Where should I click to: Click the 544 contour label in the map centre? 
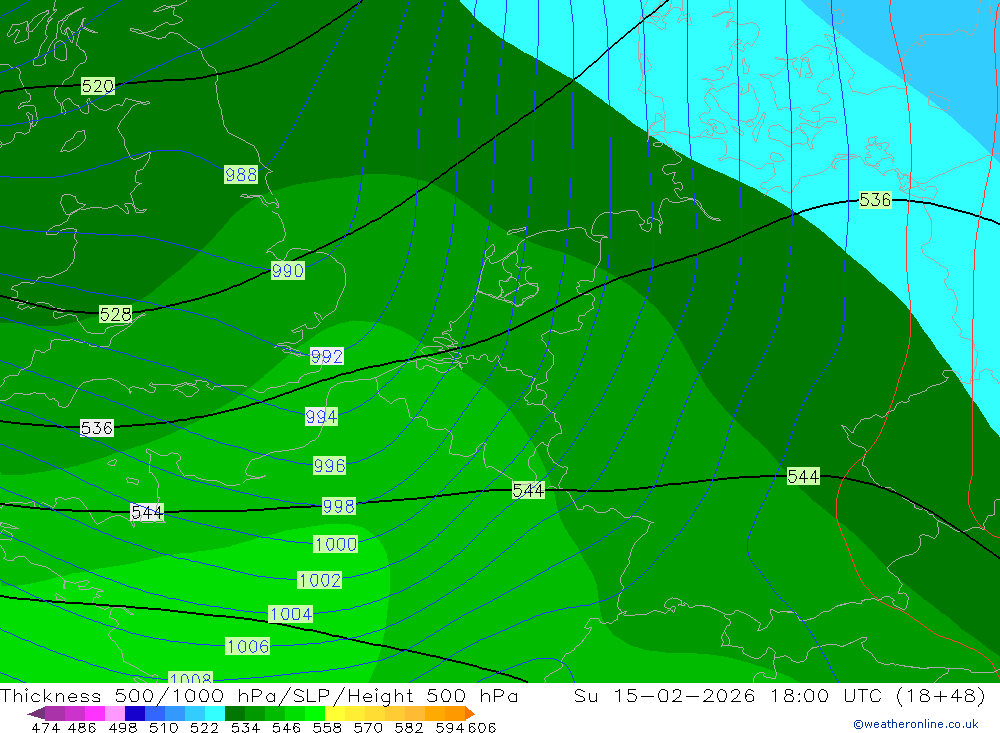click(x=529, y=490)
